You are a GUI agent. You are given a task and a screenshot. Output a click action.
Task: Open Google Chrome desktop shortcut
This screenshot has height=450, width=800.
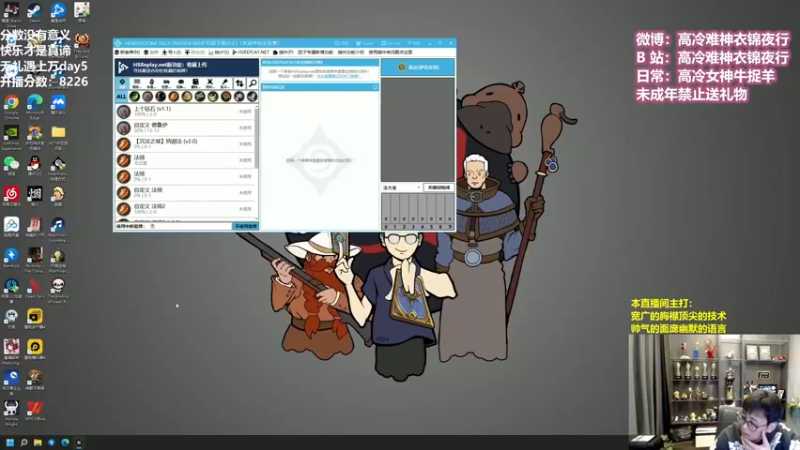[11, 107]
